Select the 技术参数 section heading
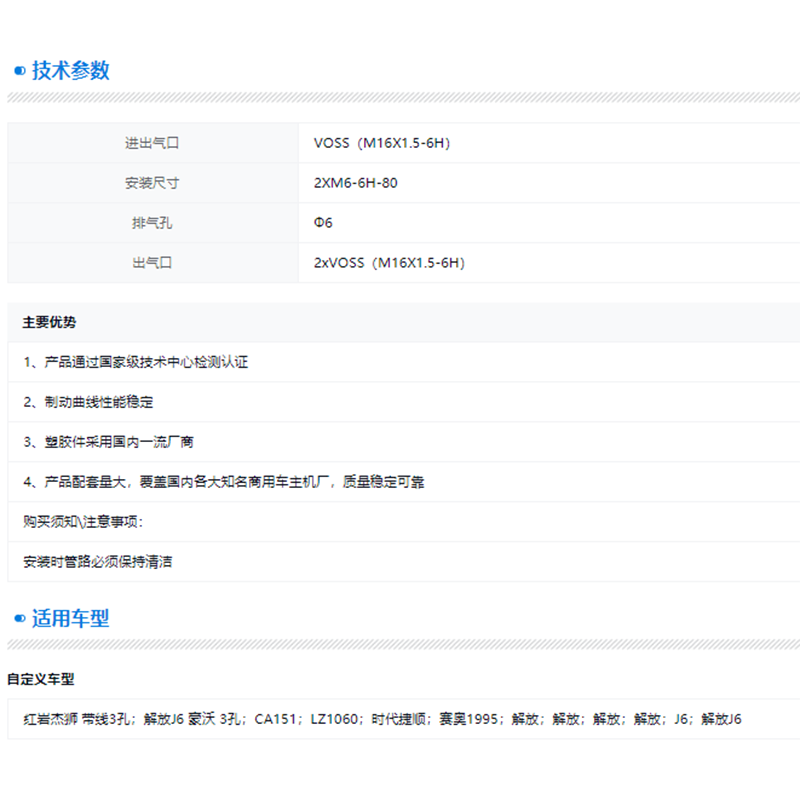Screen dimensions: 800x800 70,71
